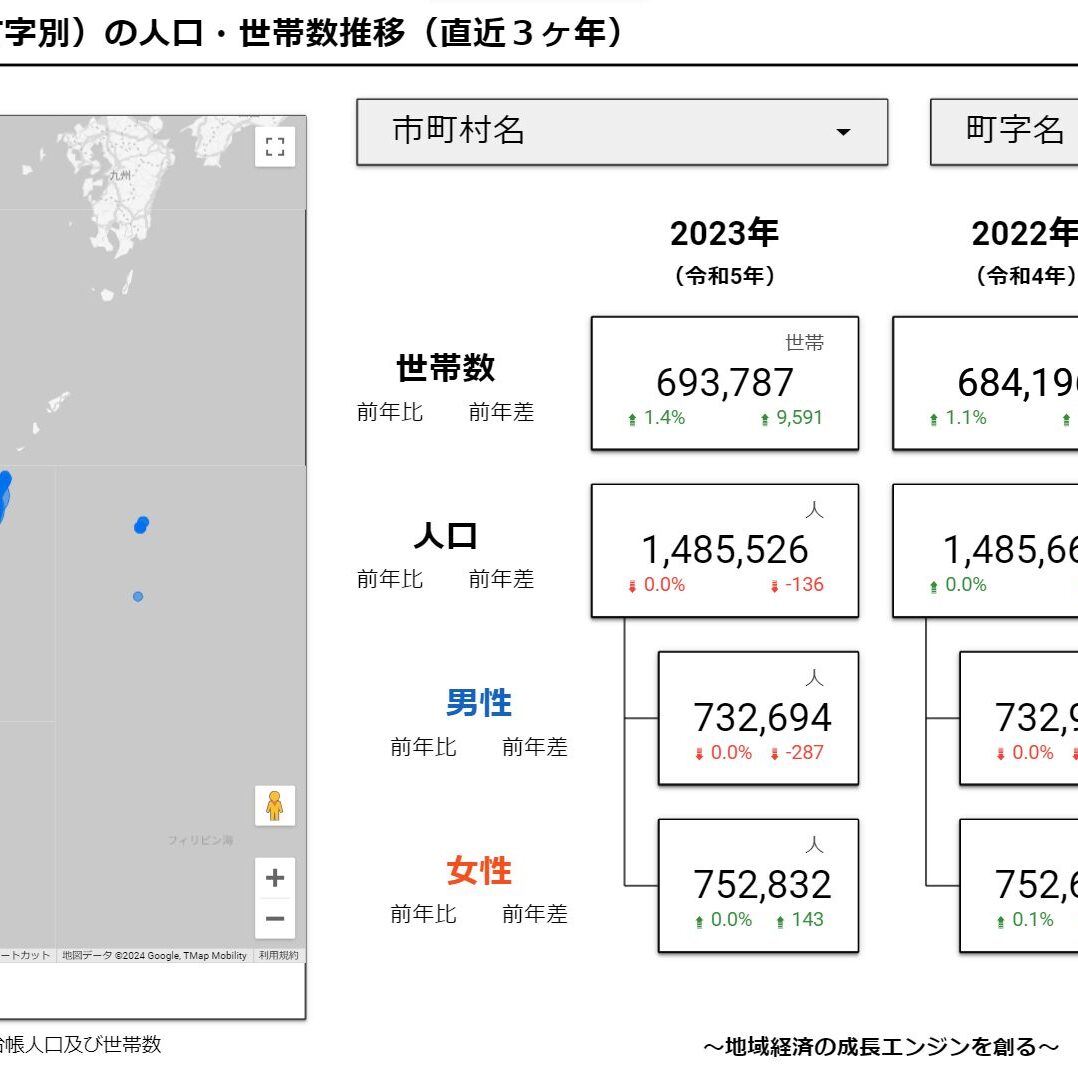Select the male population card 732,694
The width and height of the screenshot is (1078, 1078).
click(x=758, y=718)
